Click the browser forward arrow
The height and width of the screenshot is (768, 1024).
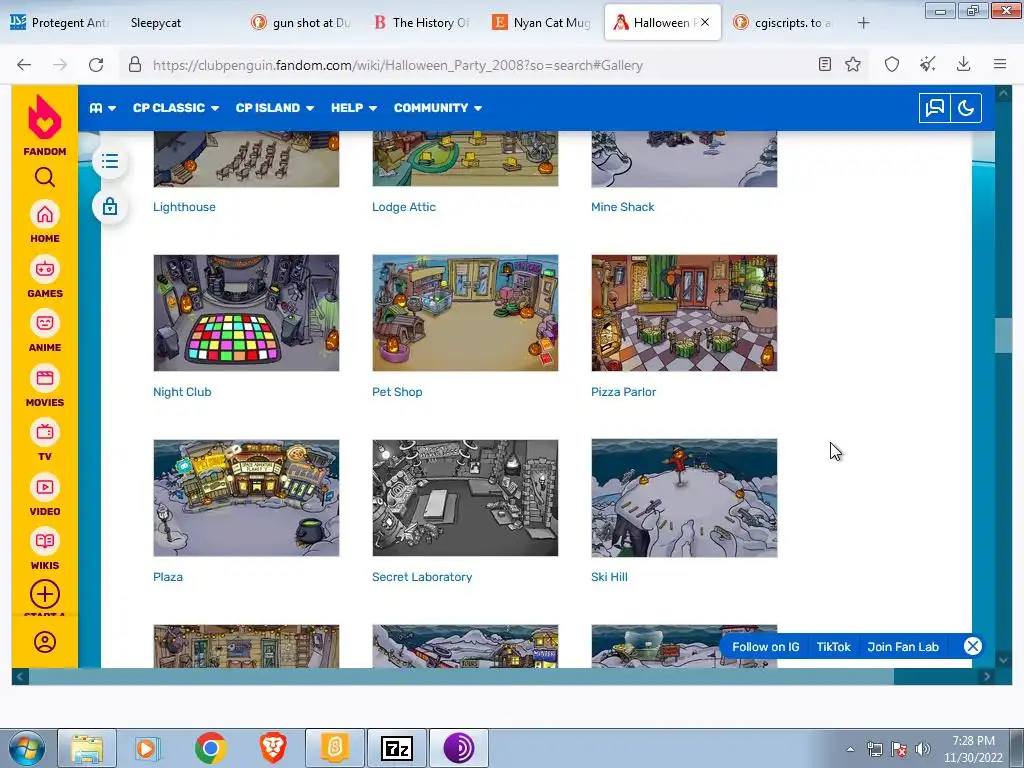(60, 65)
